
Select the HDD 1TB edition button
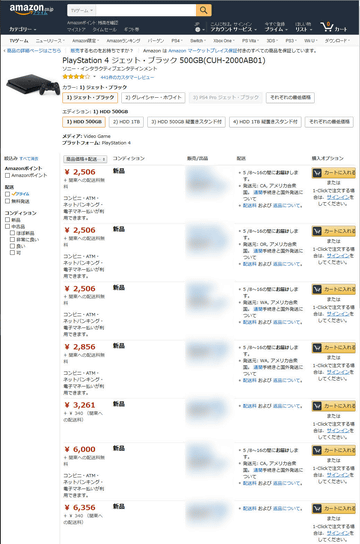126,122
